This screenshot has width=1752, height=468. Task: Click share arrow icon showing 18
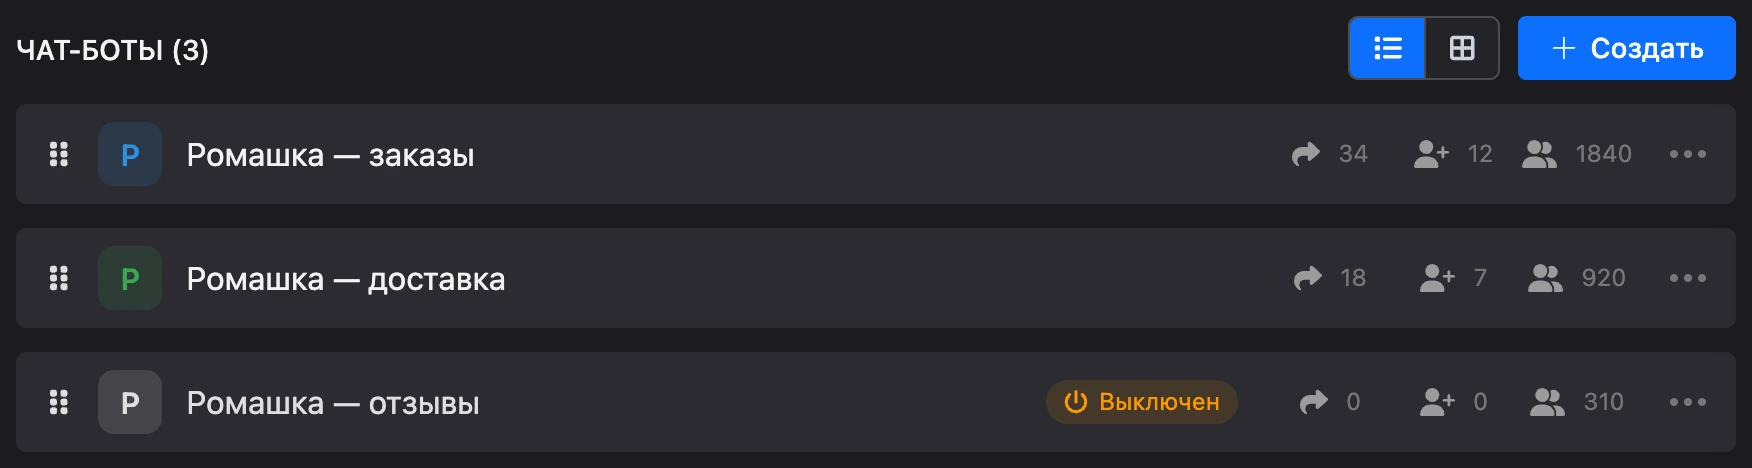(1307, 278)
